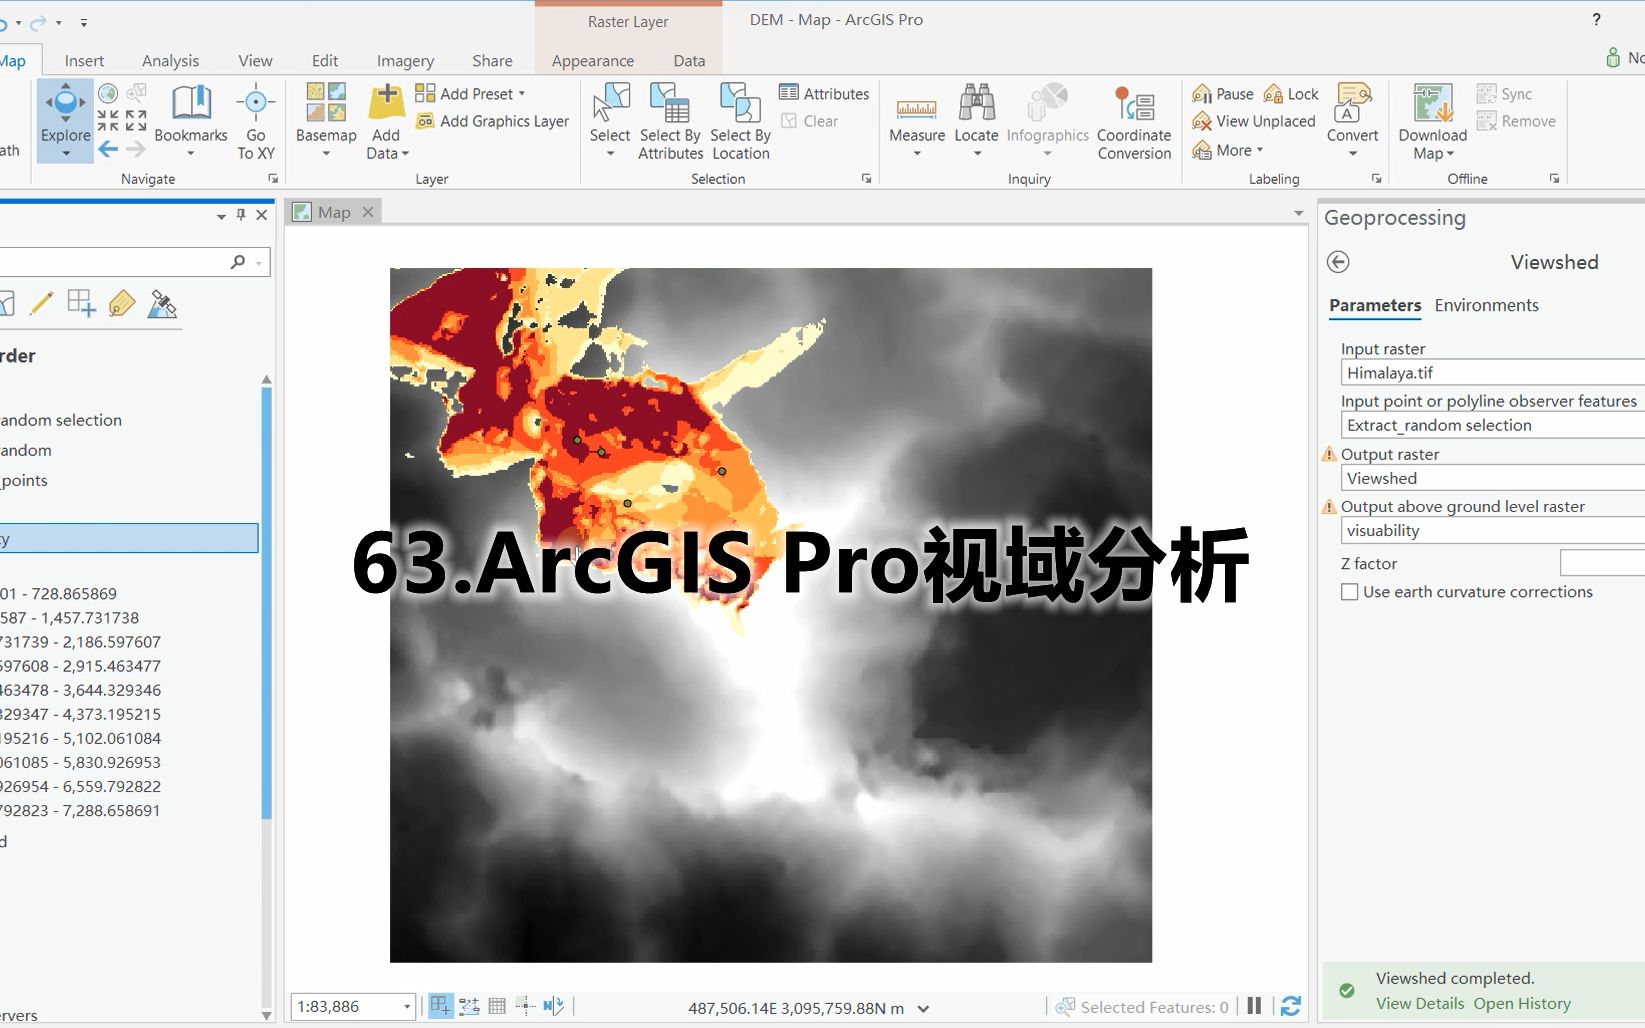Open the Insert ribbon tab
Image resolution: width=1645 pixels, height=1028 pixels.
[84, 61]
